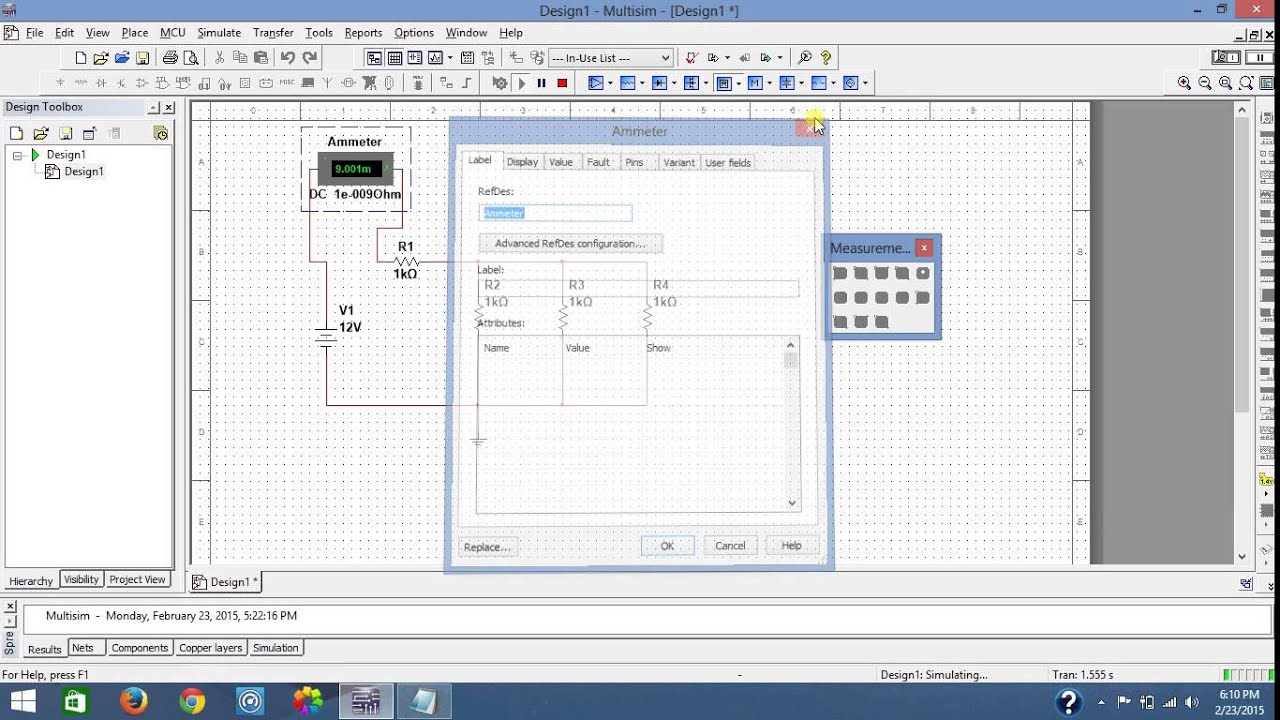
Task: Open the Place menu
Action: pos(134,33)
